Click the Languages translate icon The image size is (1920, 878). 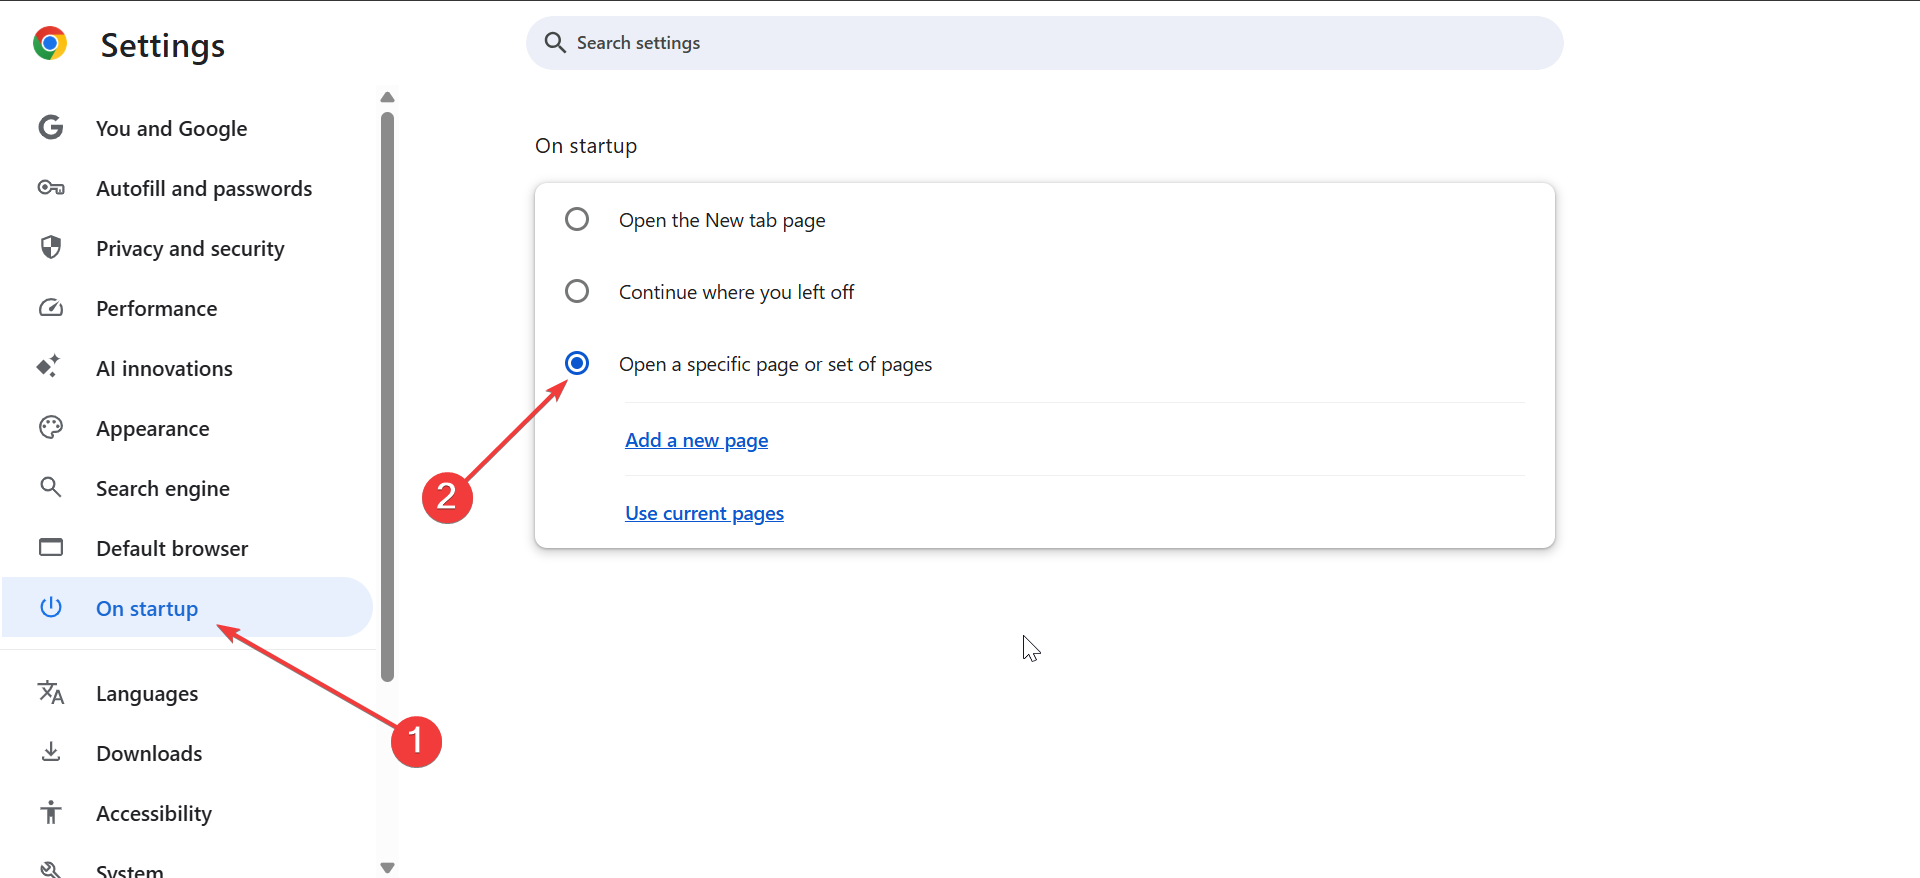coord(51,692)
